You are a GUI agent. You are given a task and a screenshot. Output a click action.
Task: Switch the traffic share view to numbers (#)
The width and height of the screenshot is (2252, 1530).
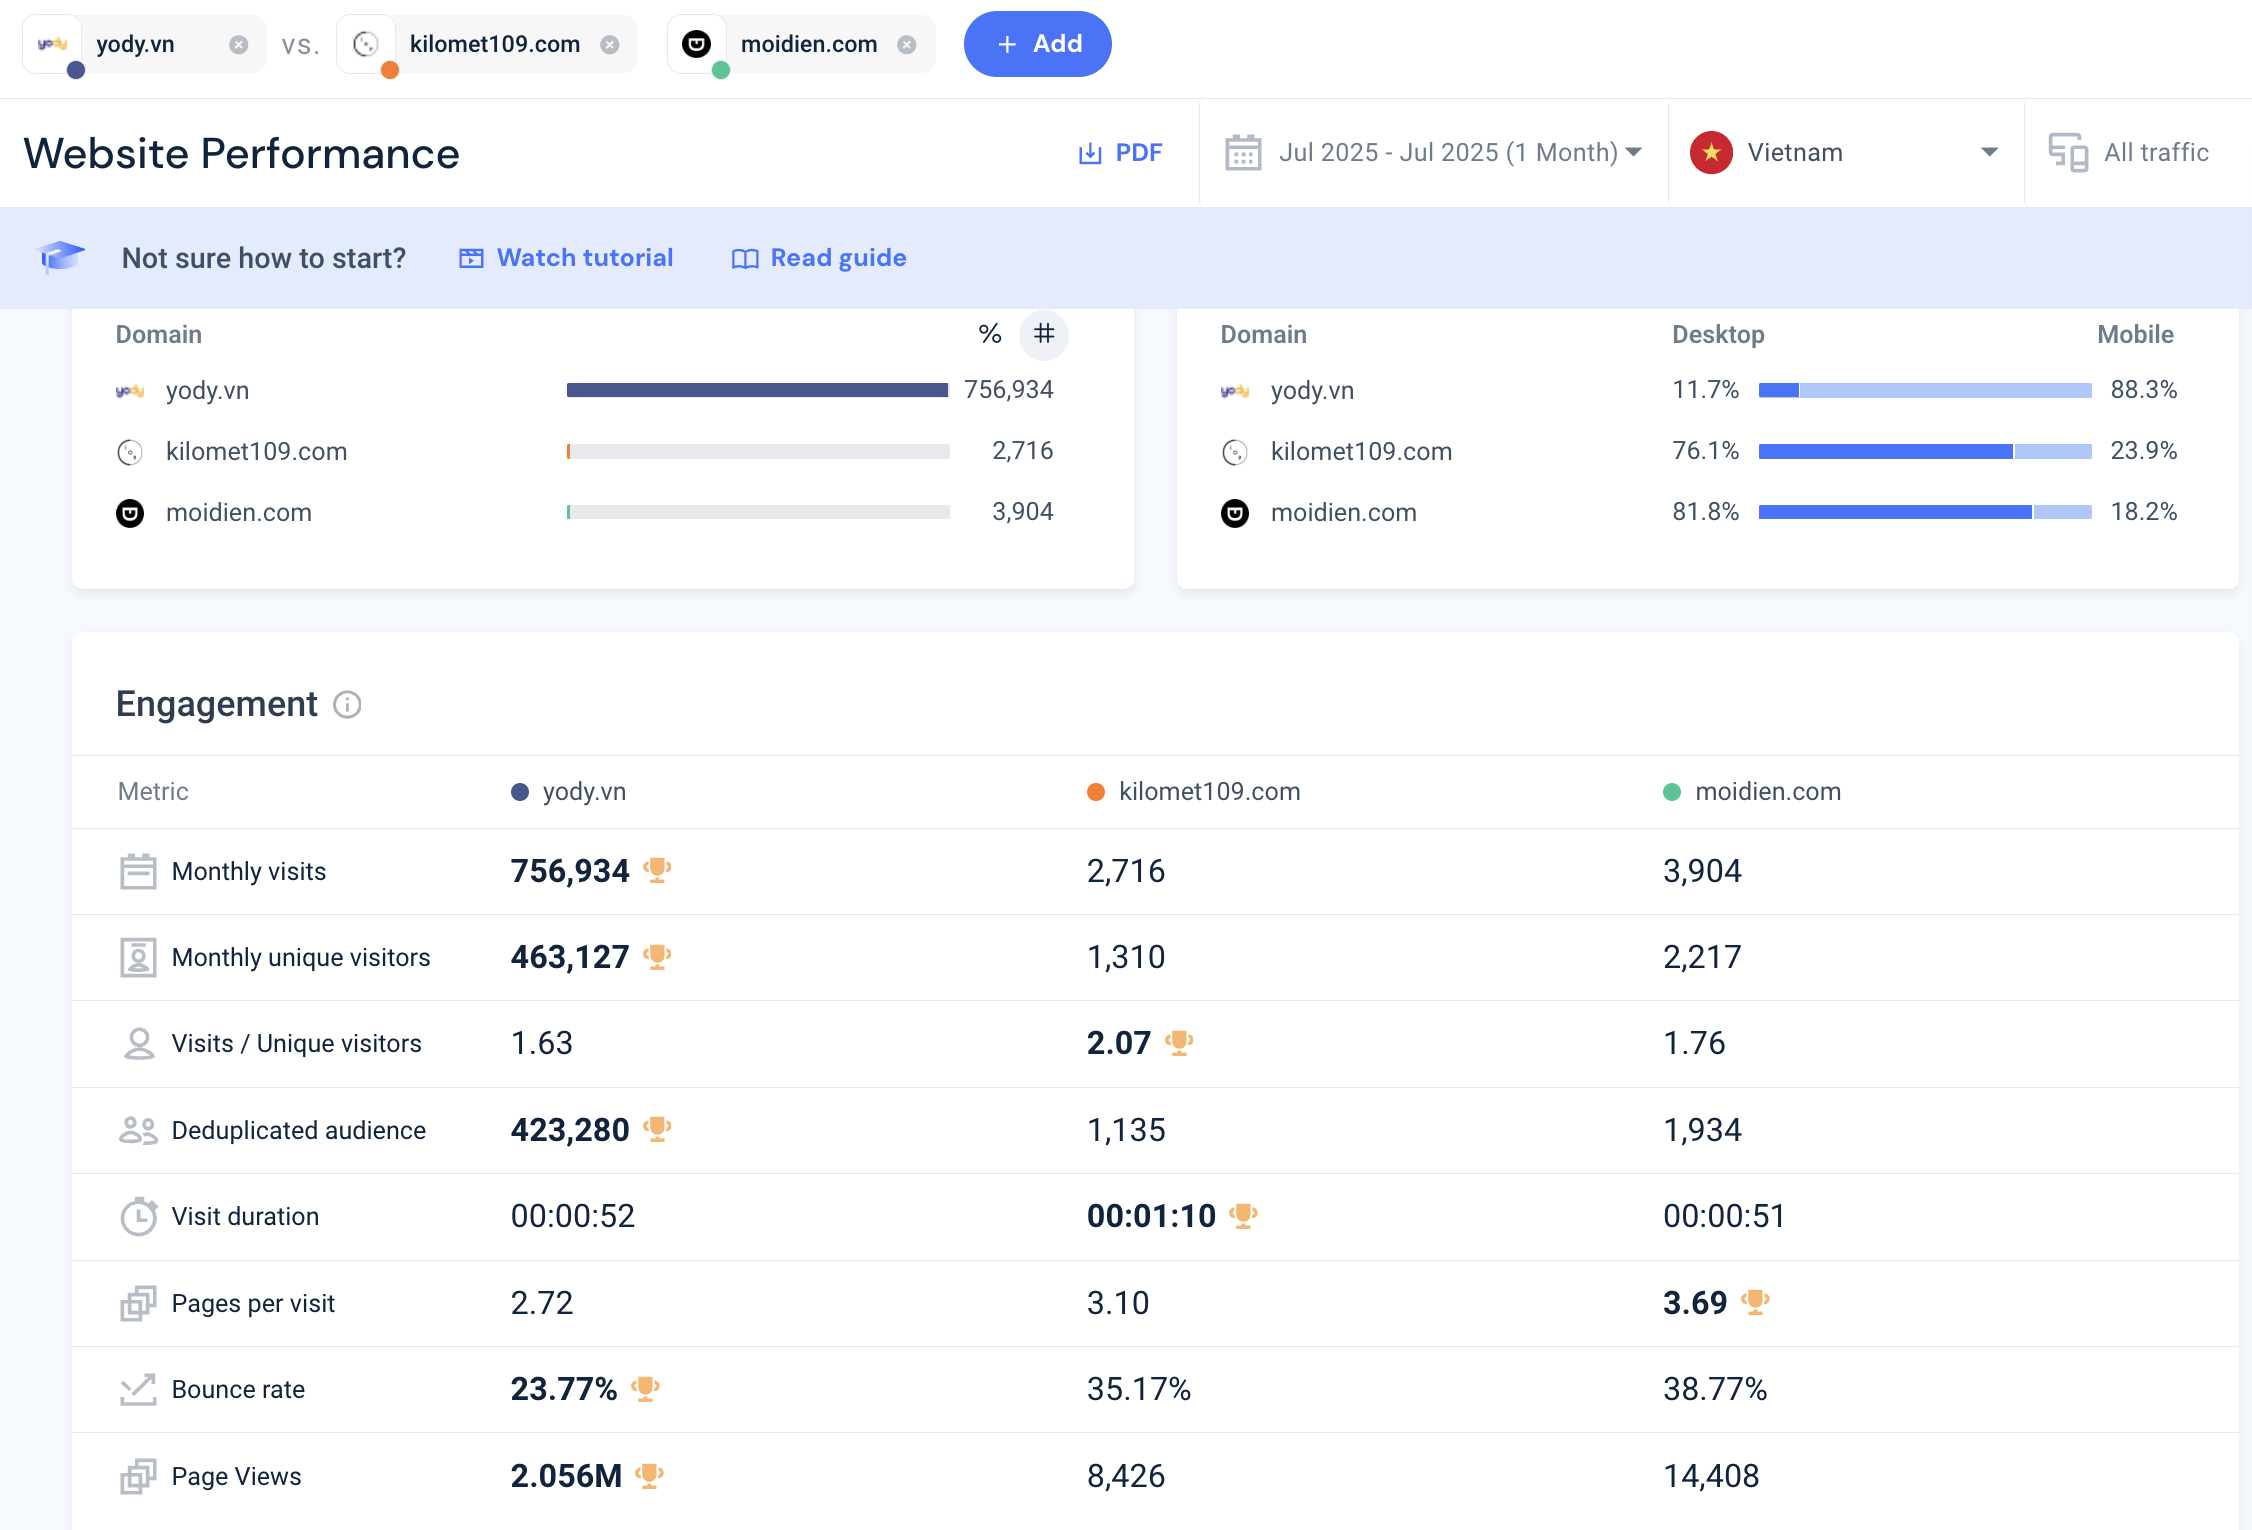click(1044, 334)
